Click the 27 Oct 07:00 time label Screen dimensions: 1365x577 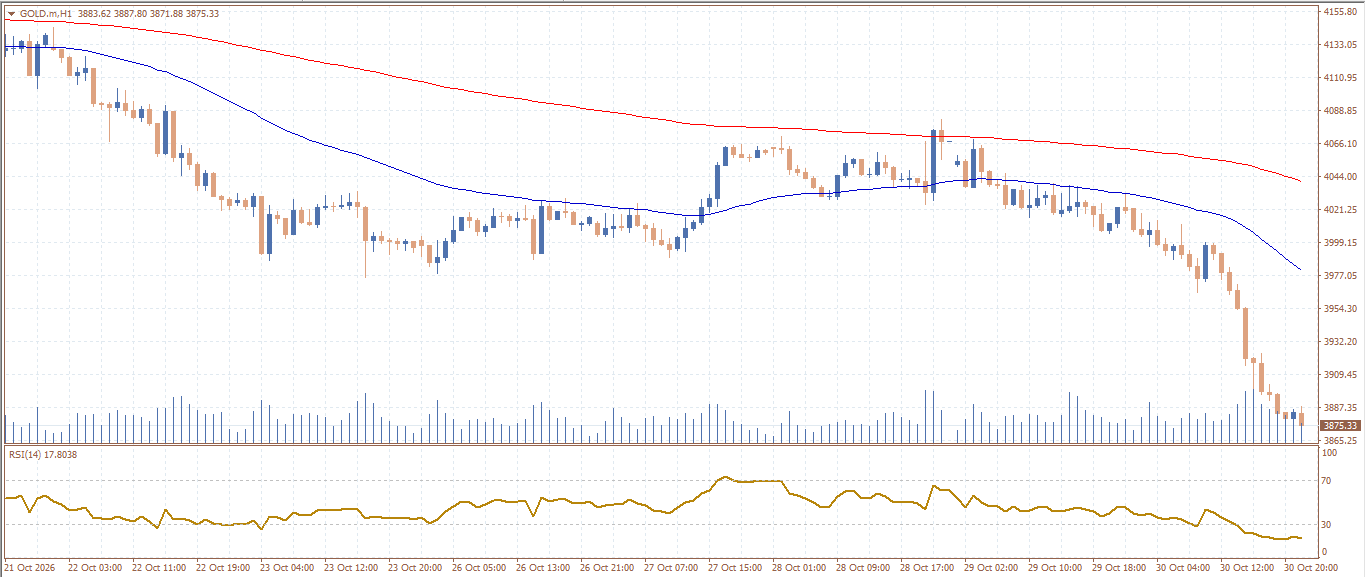671,568
